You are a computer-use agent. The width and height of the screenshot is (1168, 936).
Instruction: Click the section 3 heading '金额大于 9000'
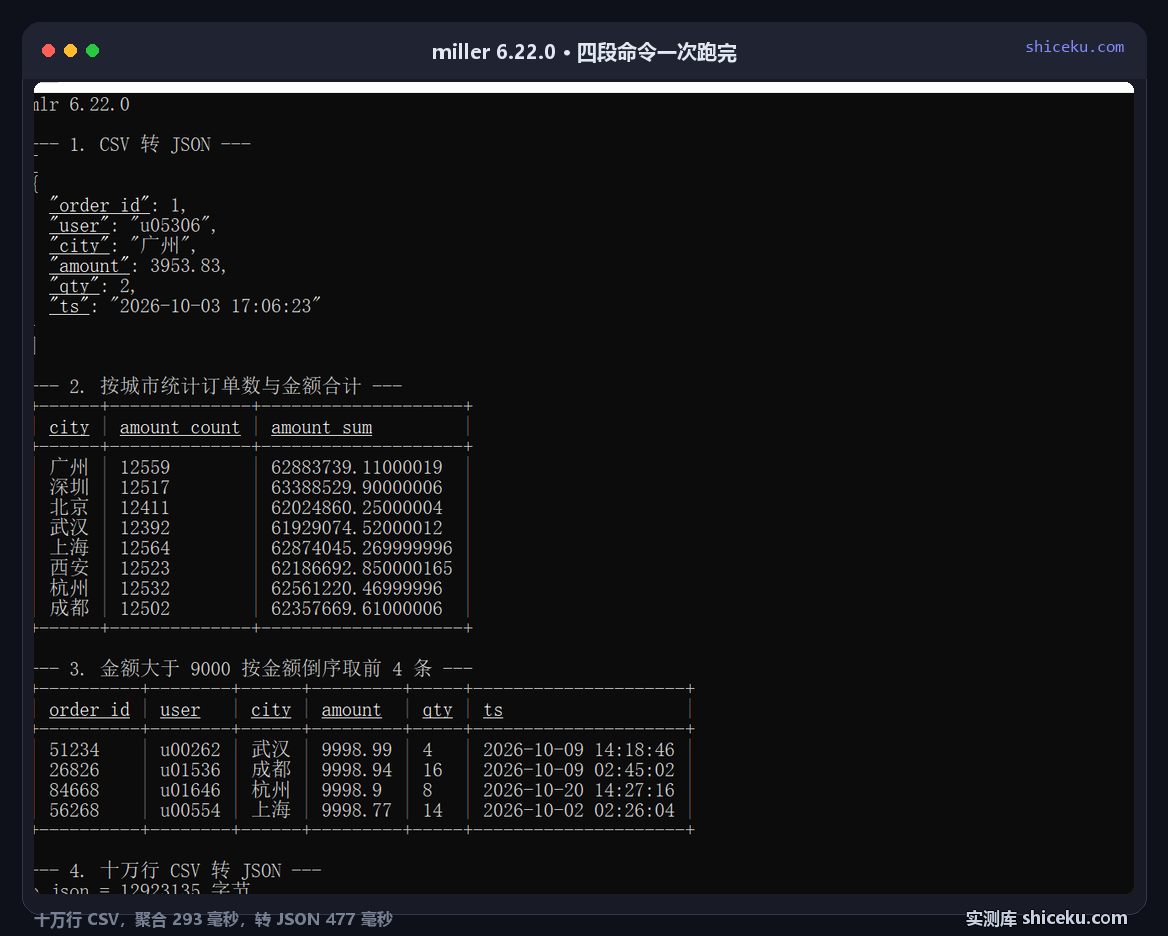165,668
